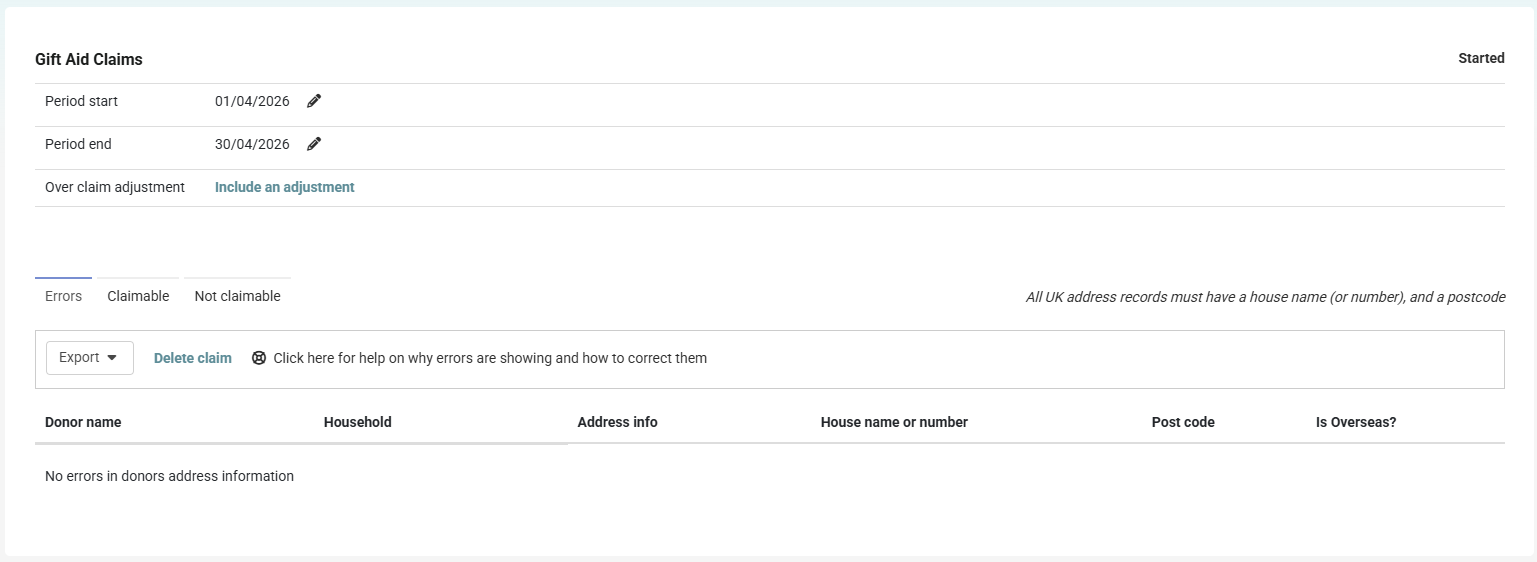Switch to the Errors tab
The width and height of the screenshot is (1537, 562).
tap(63, 296)
